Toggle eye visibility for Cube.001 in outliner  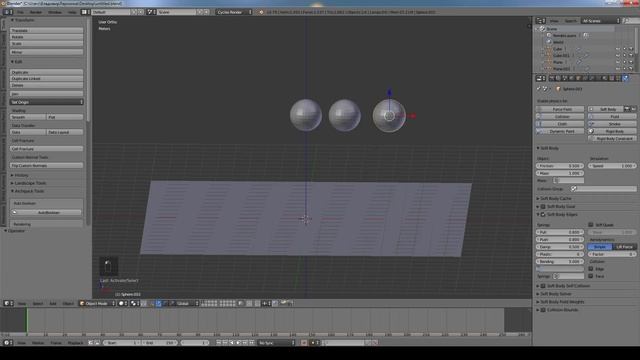(618, 55)
